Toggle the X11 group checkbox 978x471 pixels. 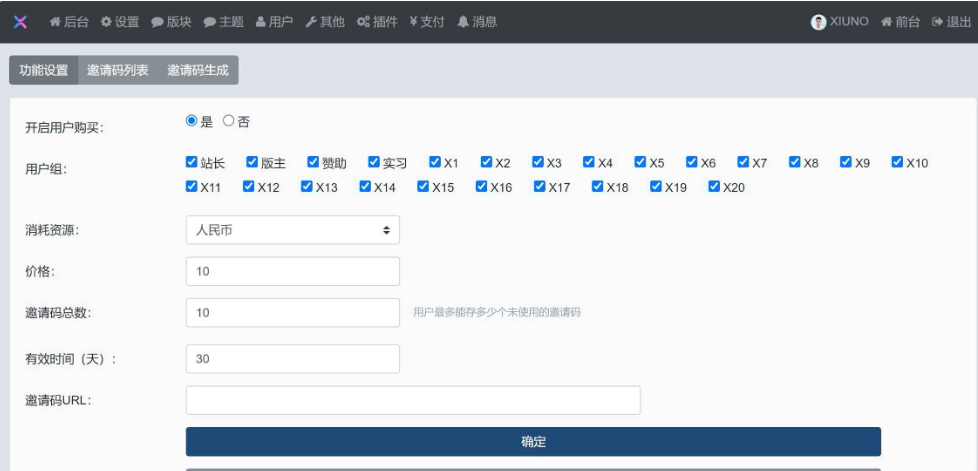pos(191,186)
